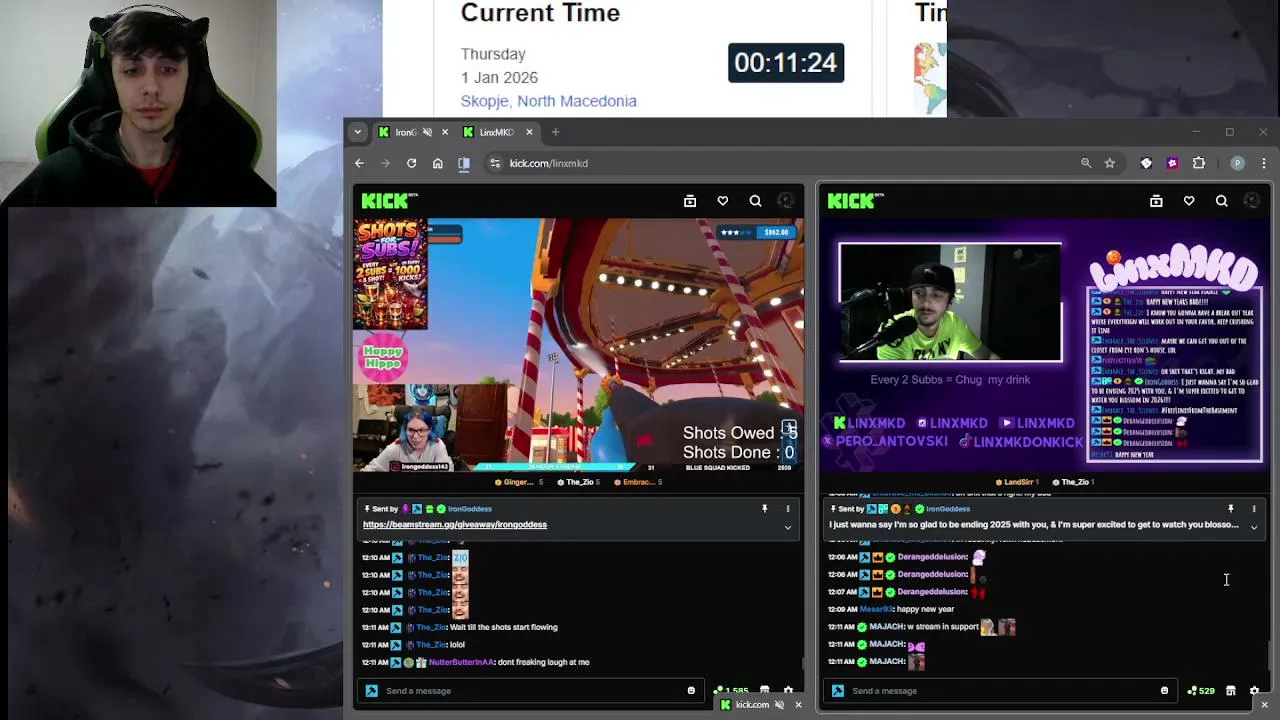Open emoji picker in right chat

1164,691
